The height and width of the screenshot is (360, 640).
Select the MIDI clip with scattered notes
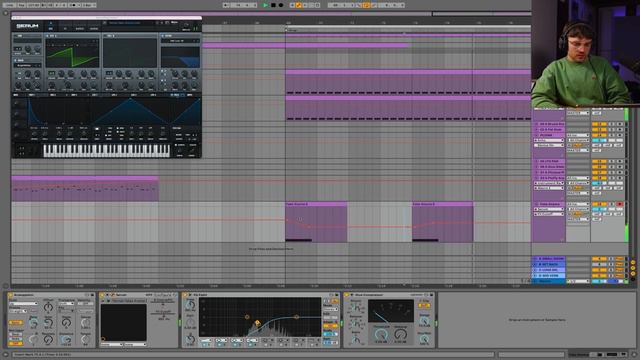(x=85, y=189)
